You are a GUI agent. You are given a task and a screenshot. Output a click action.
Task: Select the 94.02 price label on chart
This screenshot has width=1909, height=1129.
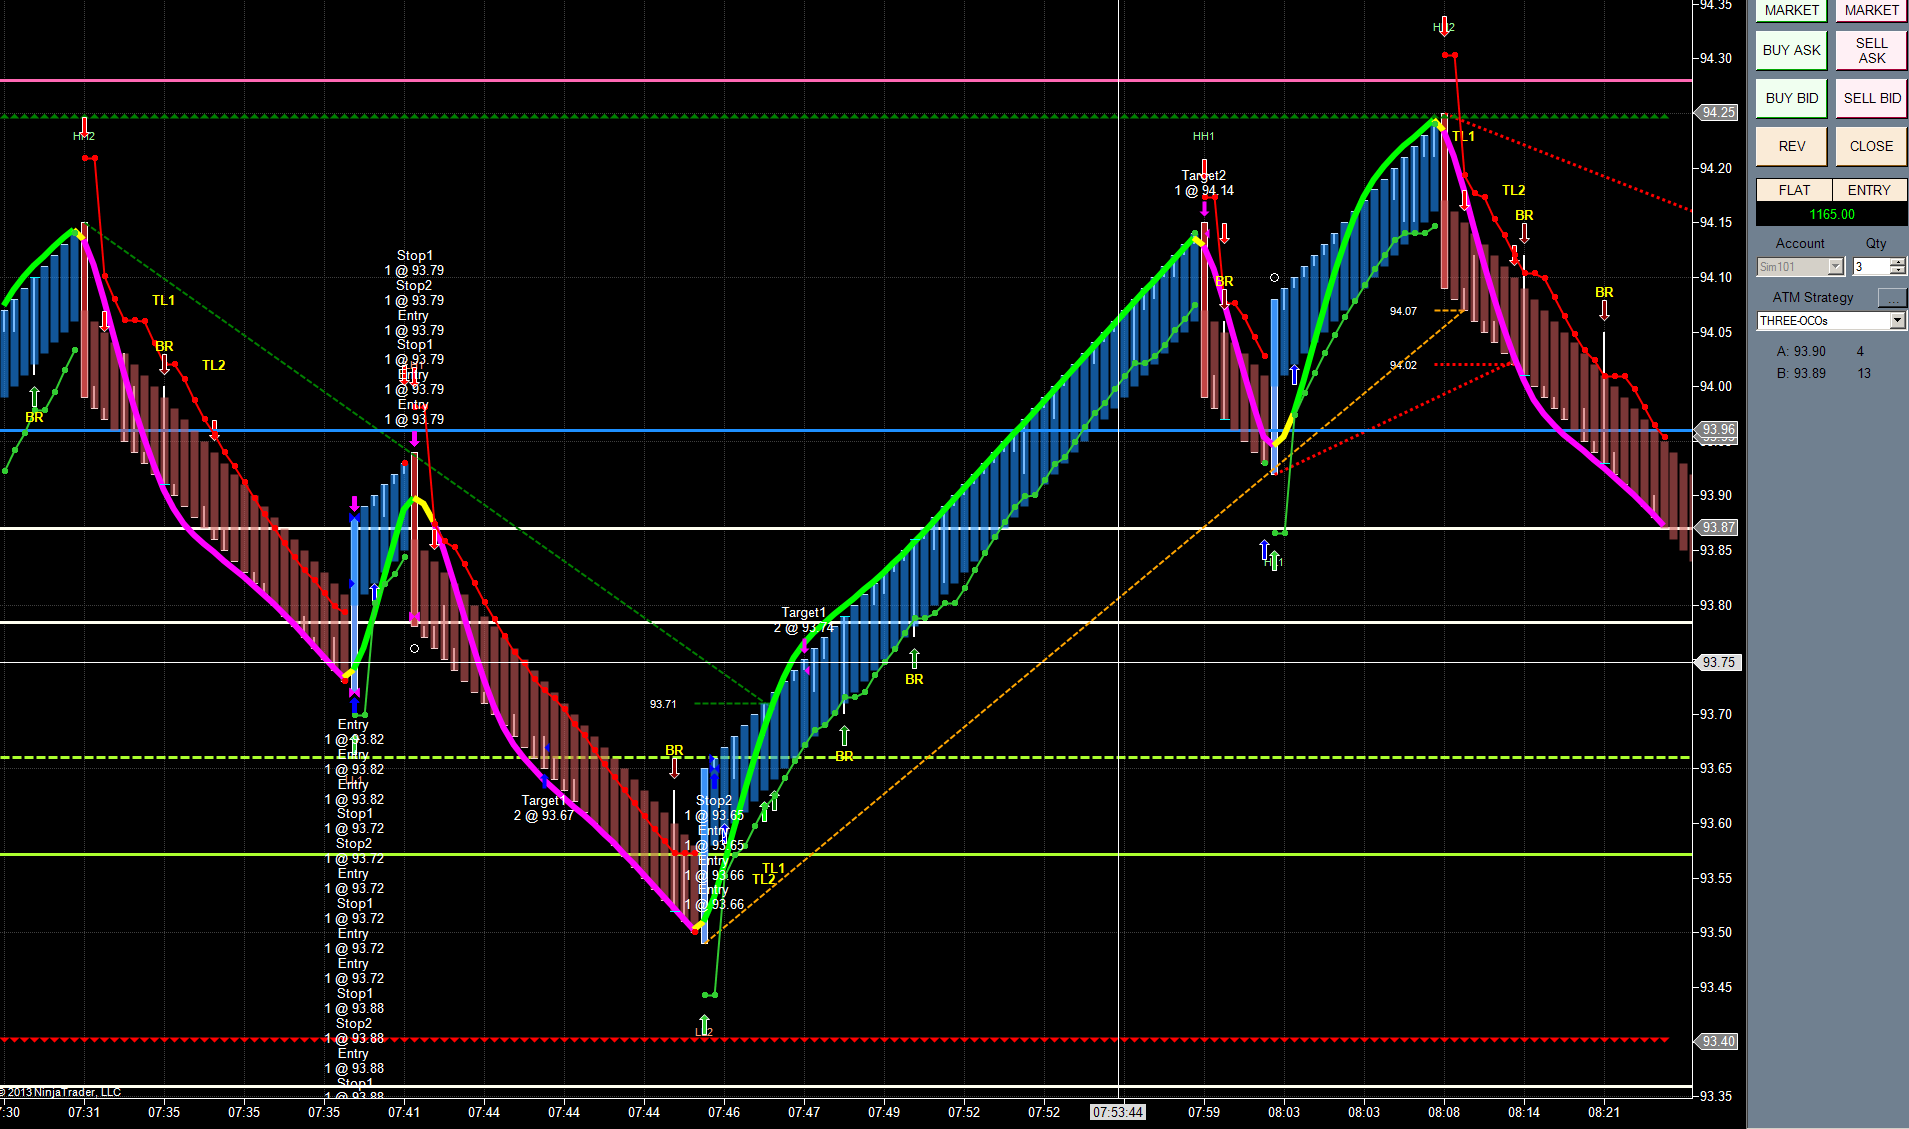(x=1403, y=365)
